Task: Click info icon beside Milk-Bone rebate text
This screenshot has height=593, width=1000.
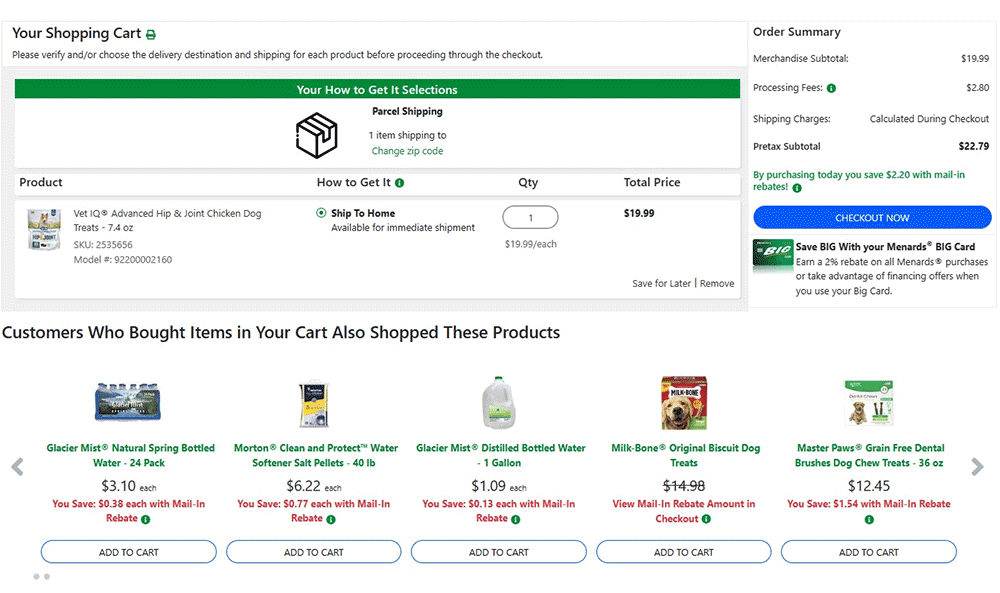Action: point(707,519)
